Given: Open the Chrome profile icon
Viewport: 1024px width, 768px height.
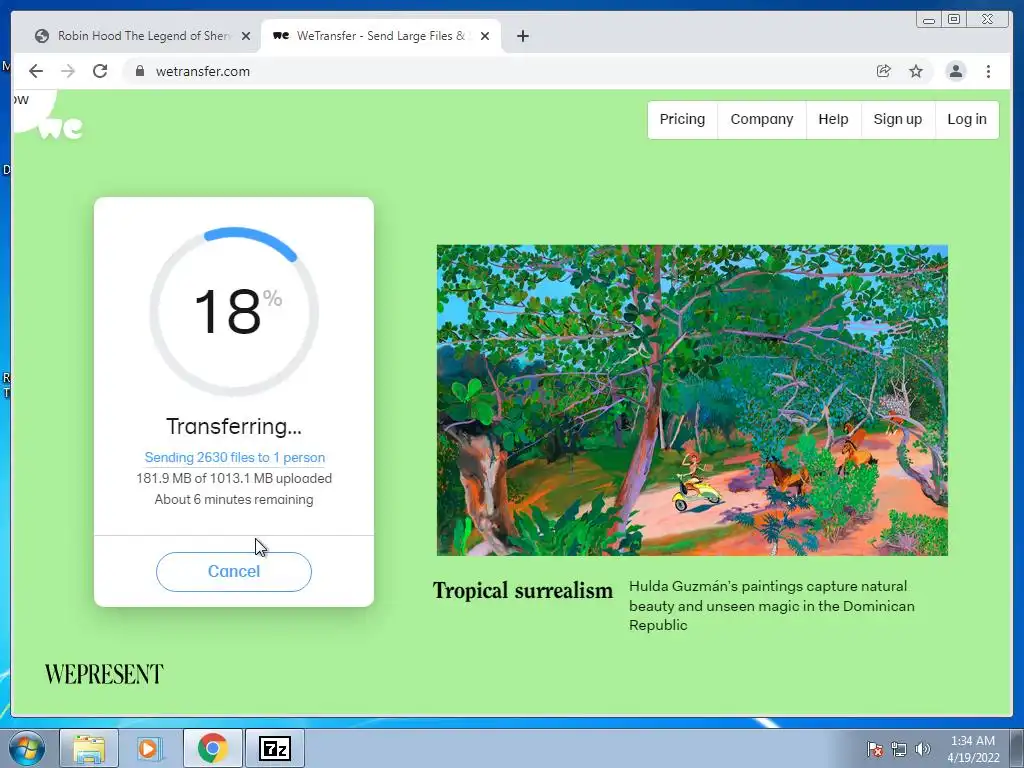Looking at the screenshot, I should click(x=955, y=71).
